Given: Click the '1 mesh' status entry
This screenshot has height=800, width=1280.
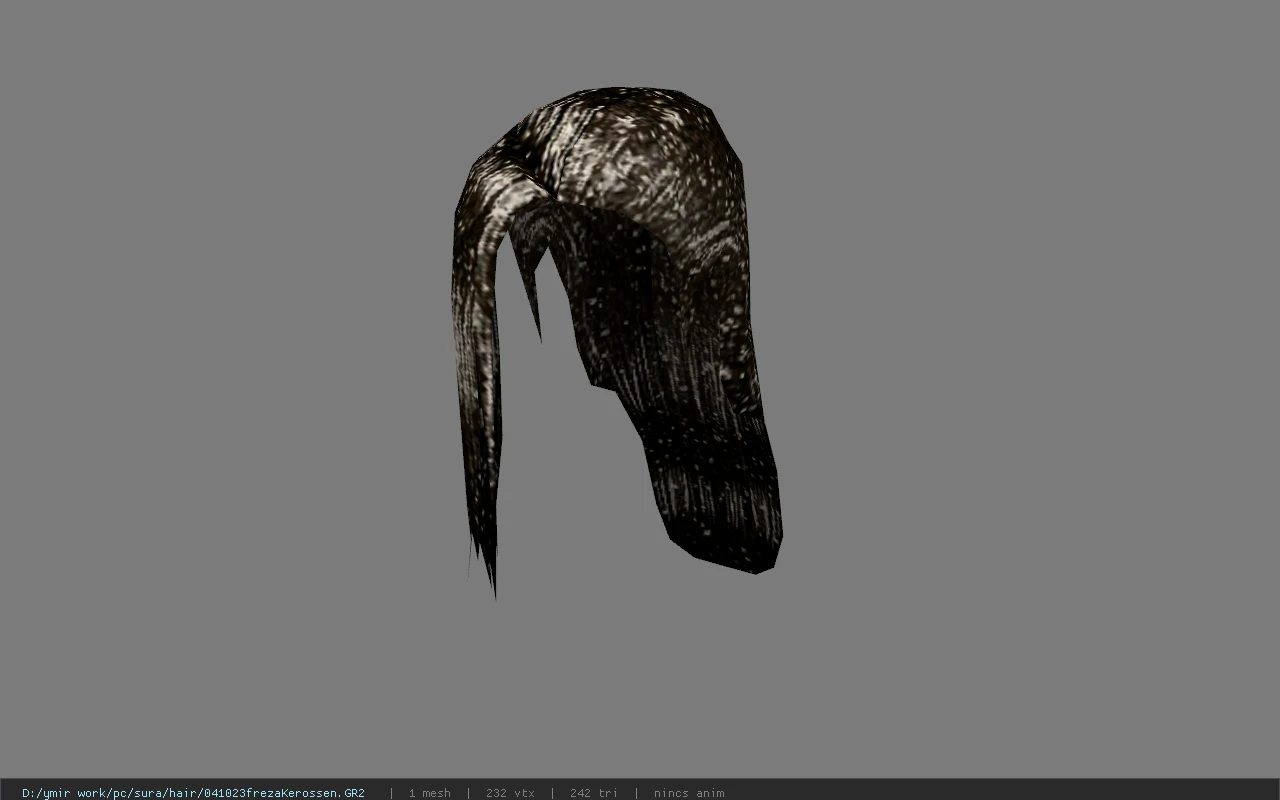Looking at the screenshot, I should pos(429,793).
